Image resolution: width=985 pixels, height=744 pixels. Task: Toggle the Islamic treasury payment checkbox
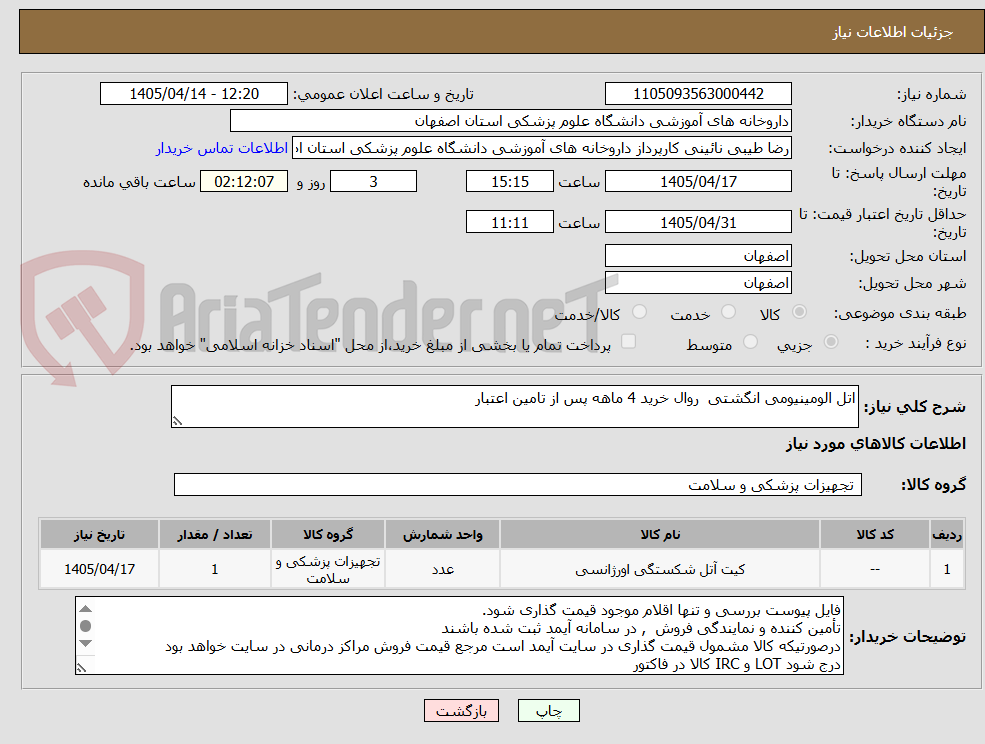click(x=628, y=341)
